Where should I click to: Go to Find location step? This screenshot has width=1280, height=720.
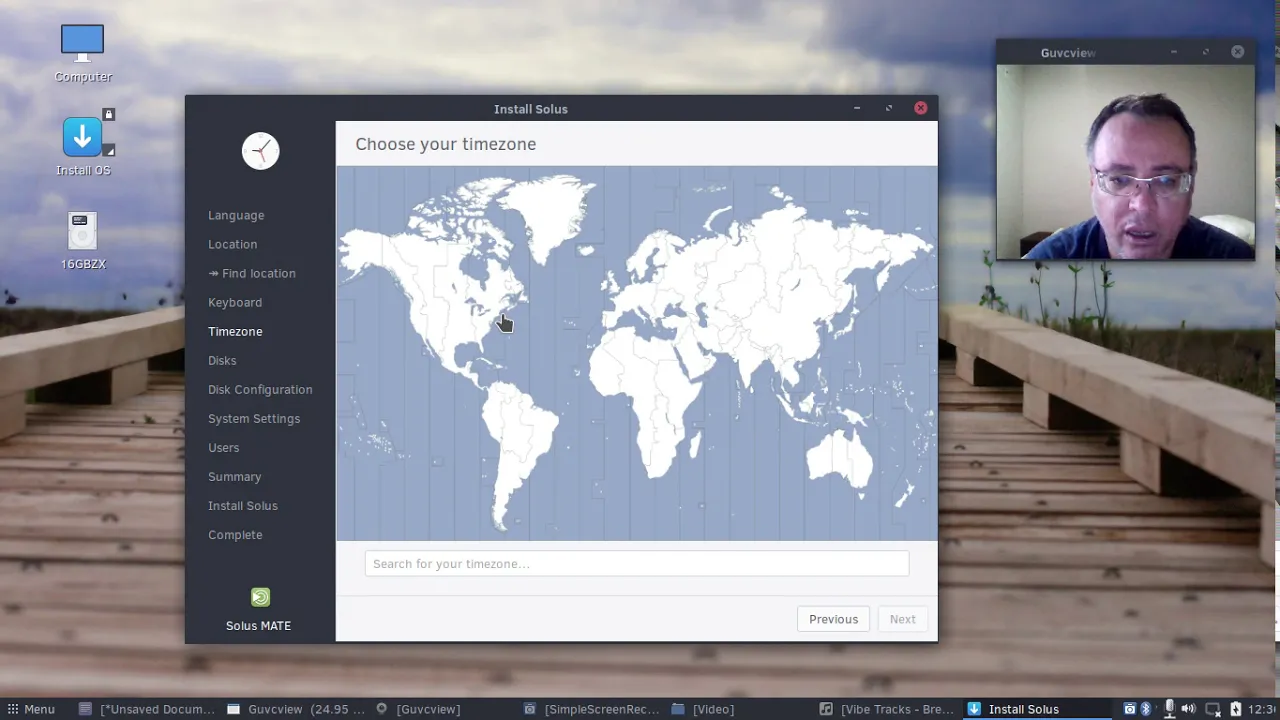pos(252,273)
